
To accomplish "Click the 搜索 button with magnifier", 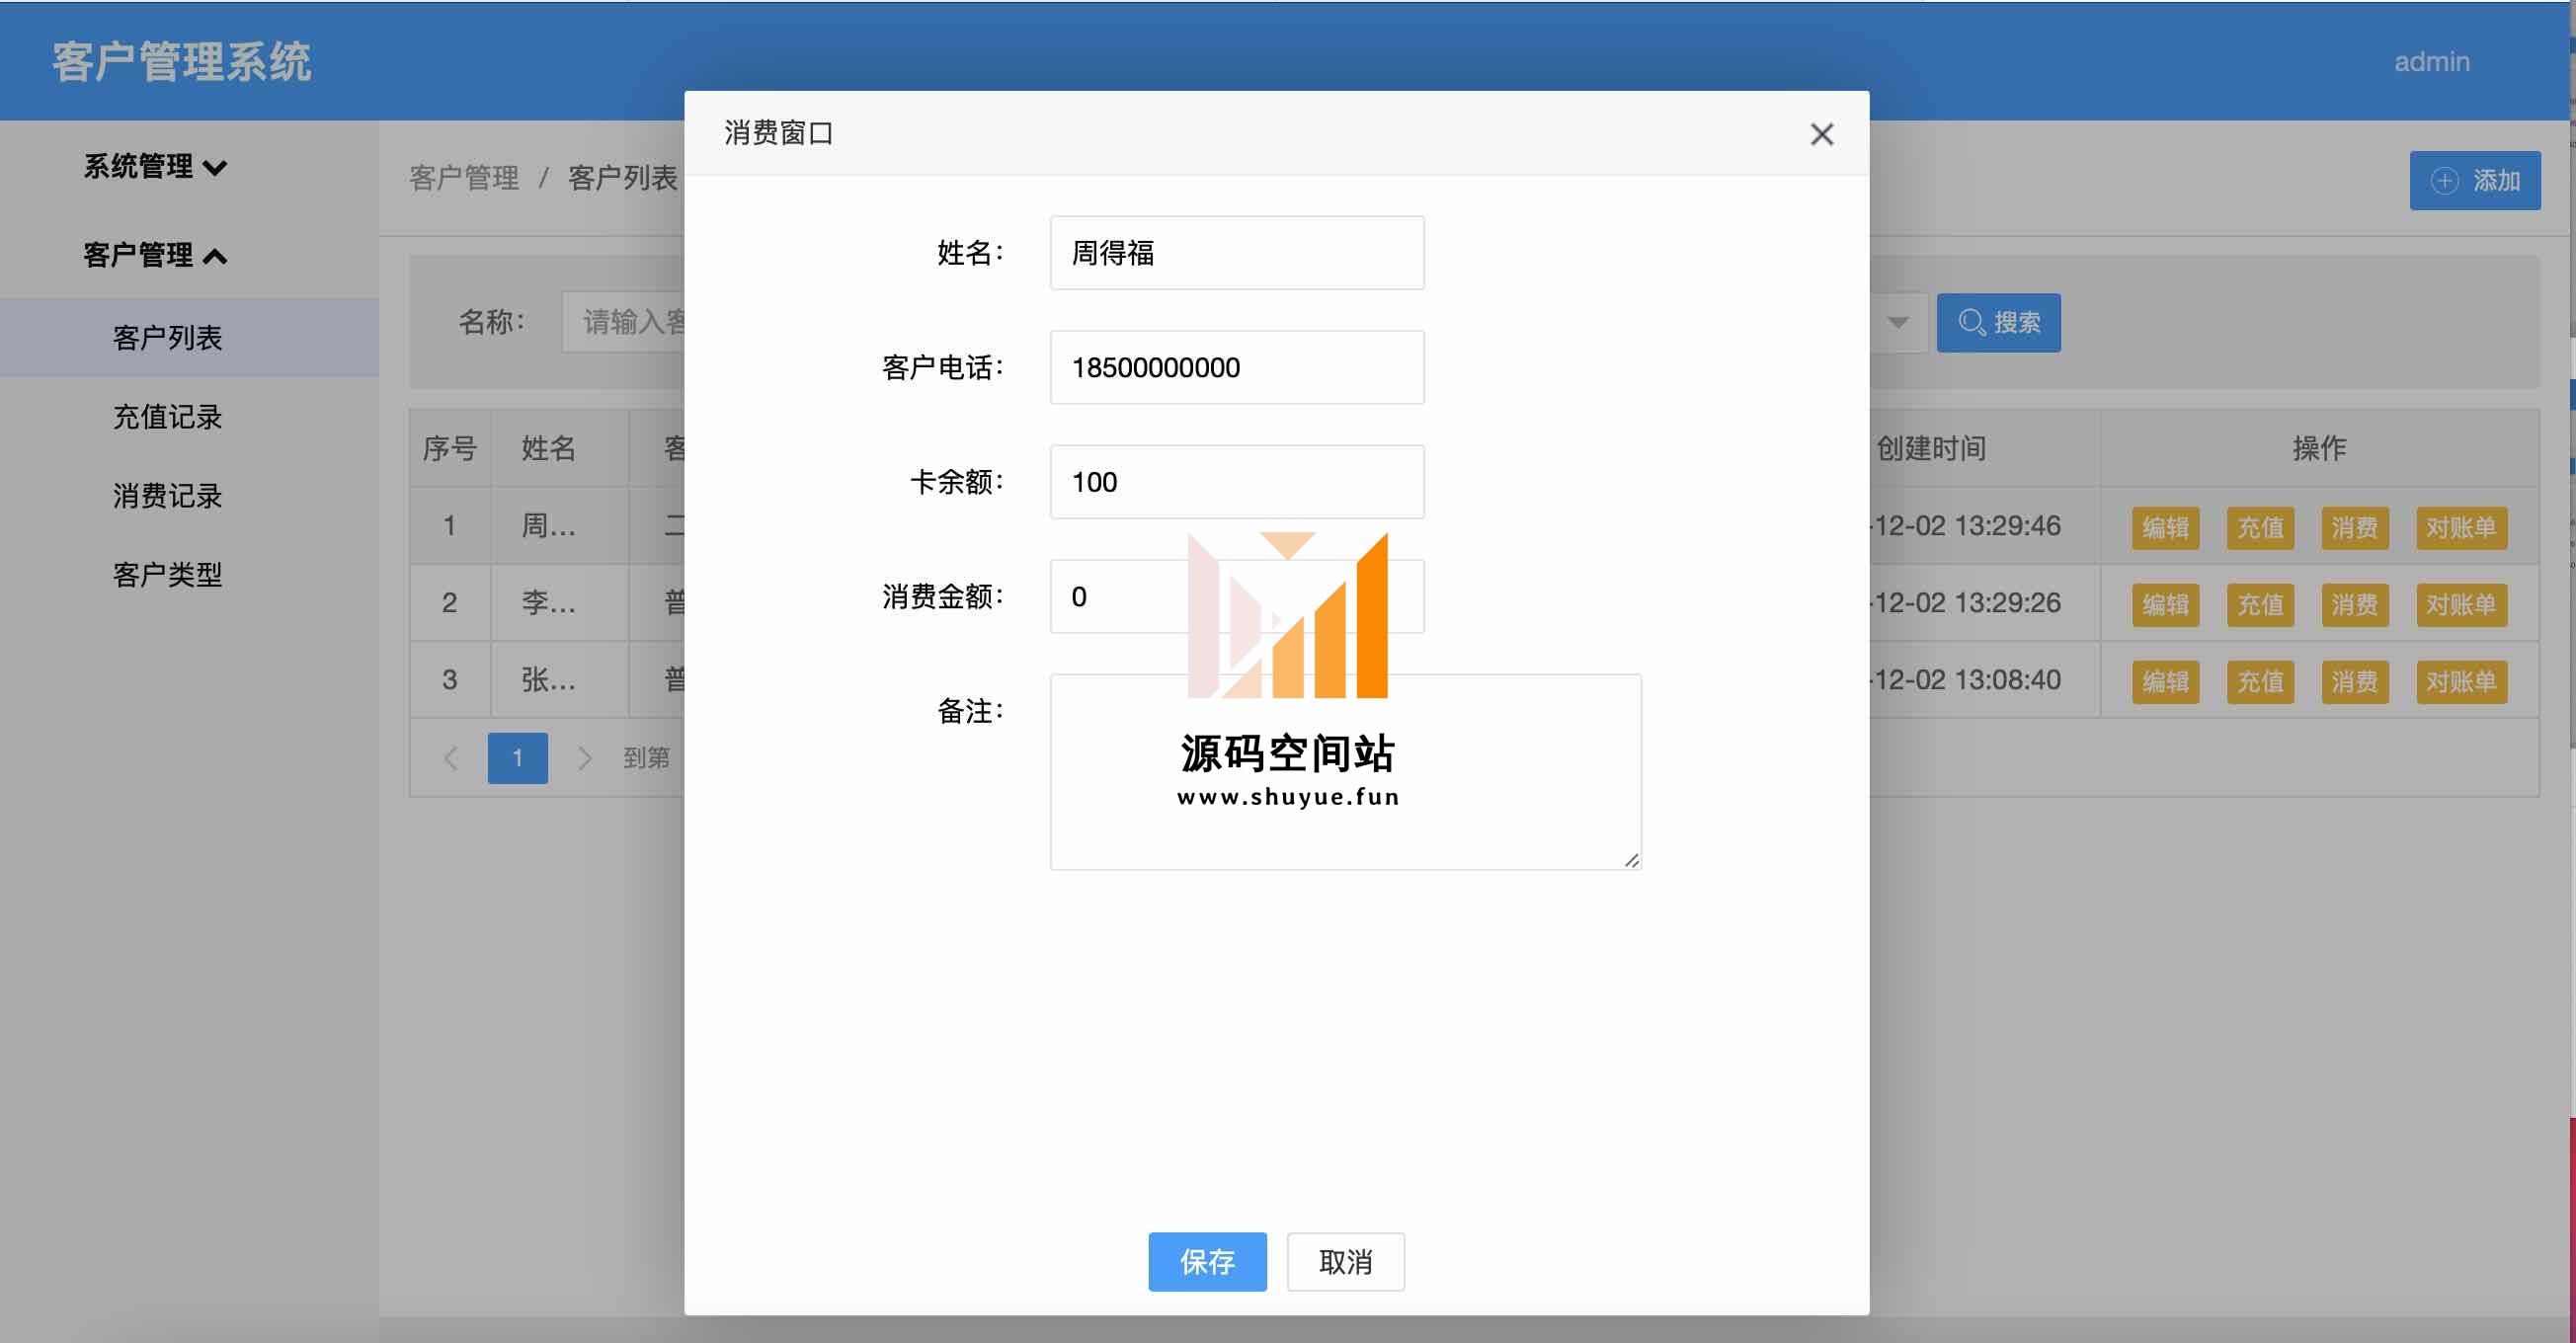I will point(1998,322).
